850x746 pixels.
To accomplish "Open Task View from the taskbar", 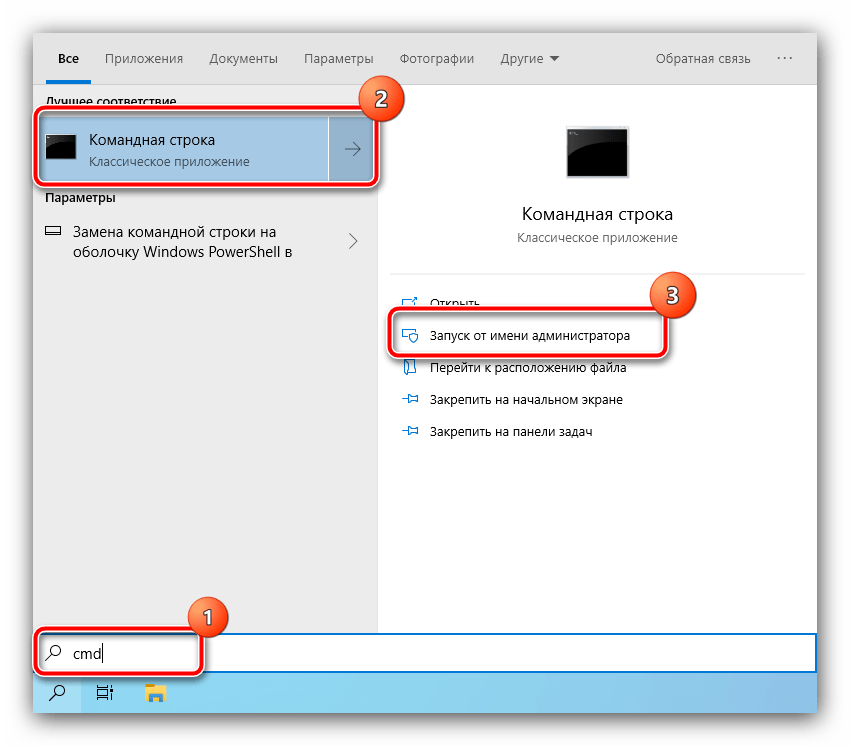I will [x=104, y=692].
